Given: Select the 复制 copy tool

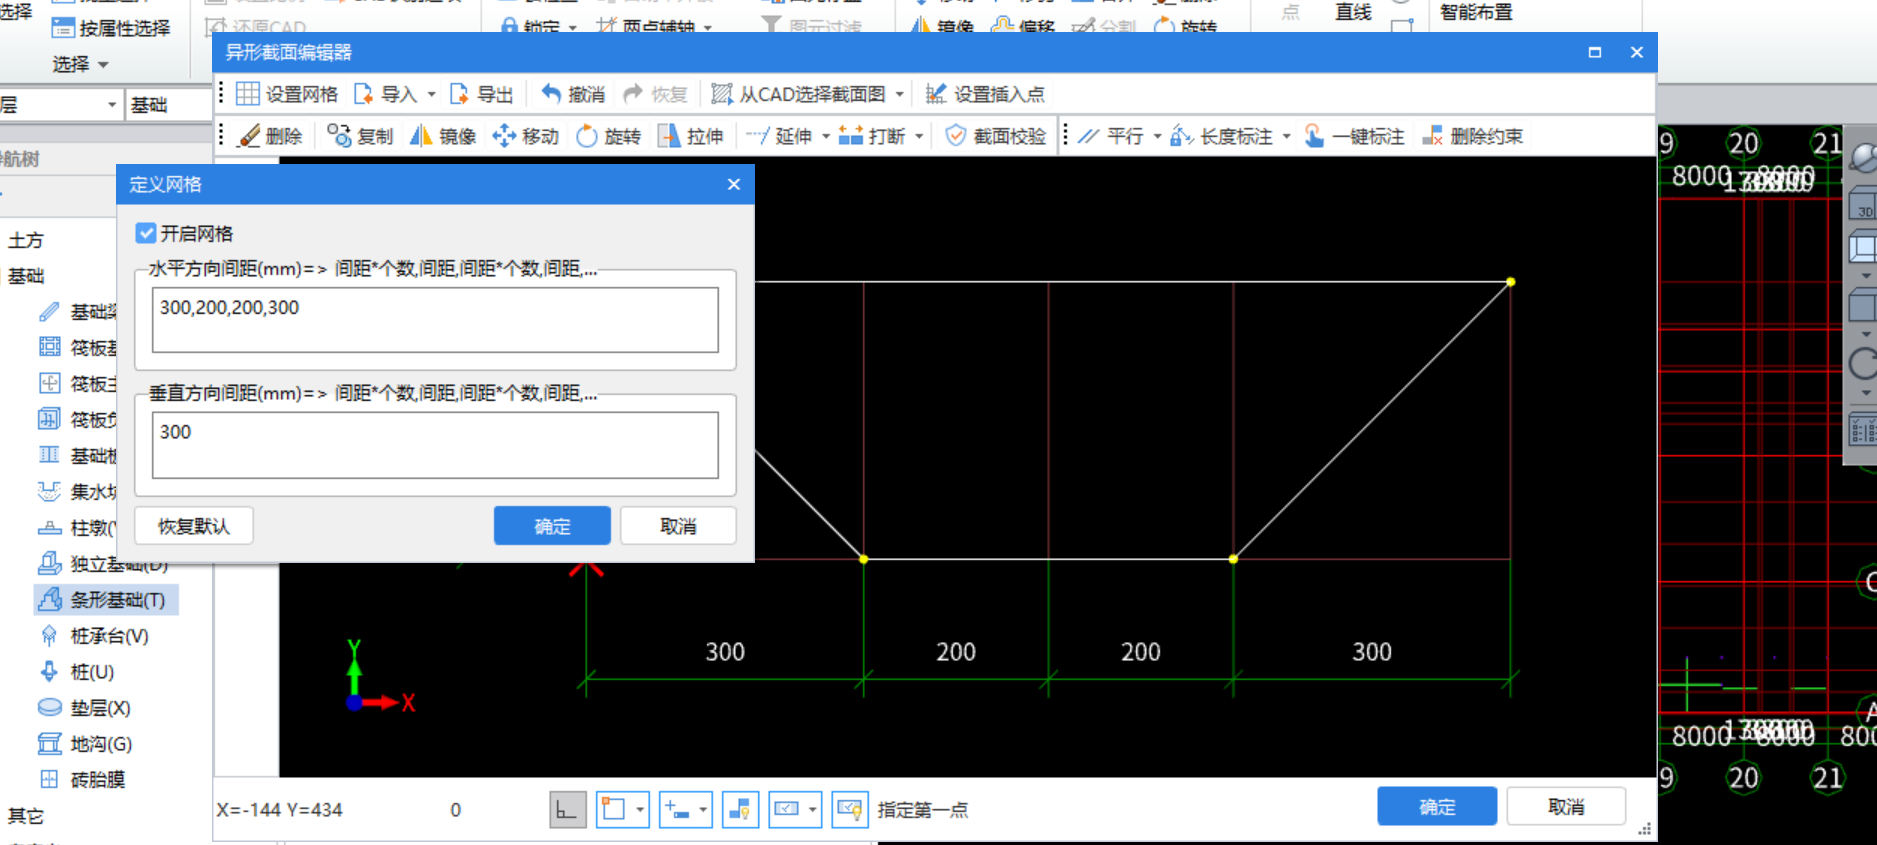Looking at the screenshot, I should point(361,136).
